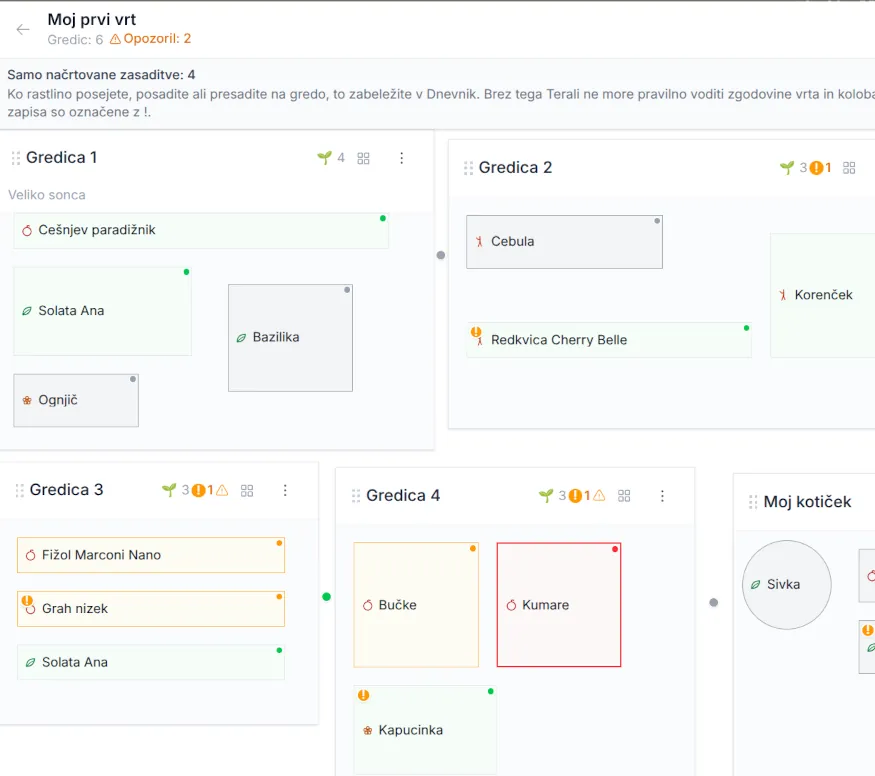Click the Opozoril: 2 warnings link
This screenshot has height=776, width=875.
pos(151,38)
